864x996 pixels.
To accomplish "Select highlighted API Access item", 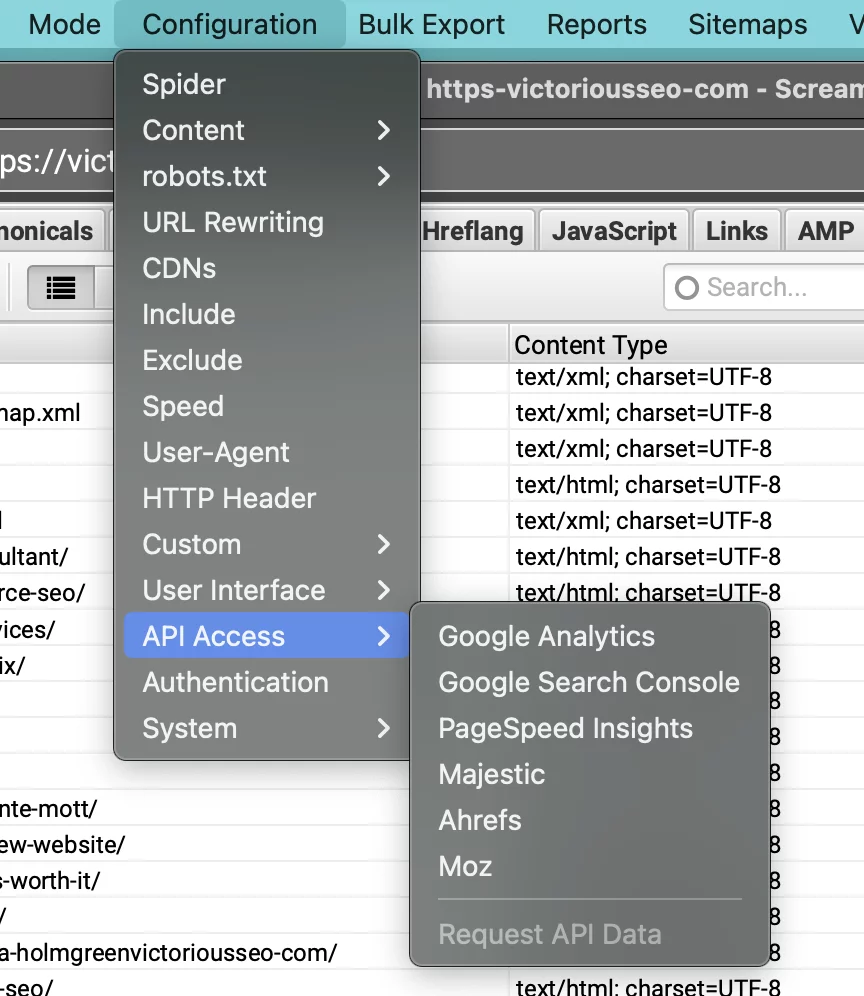I will click(x=267, y=636).
